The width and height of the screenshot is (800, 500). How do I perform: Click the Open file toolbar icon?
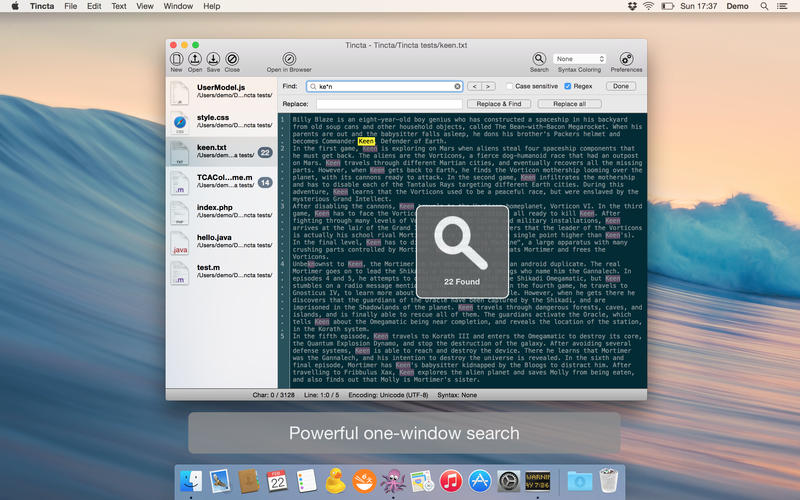coord(195,59)
